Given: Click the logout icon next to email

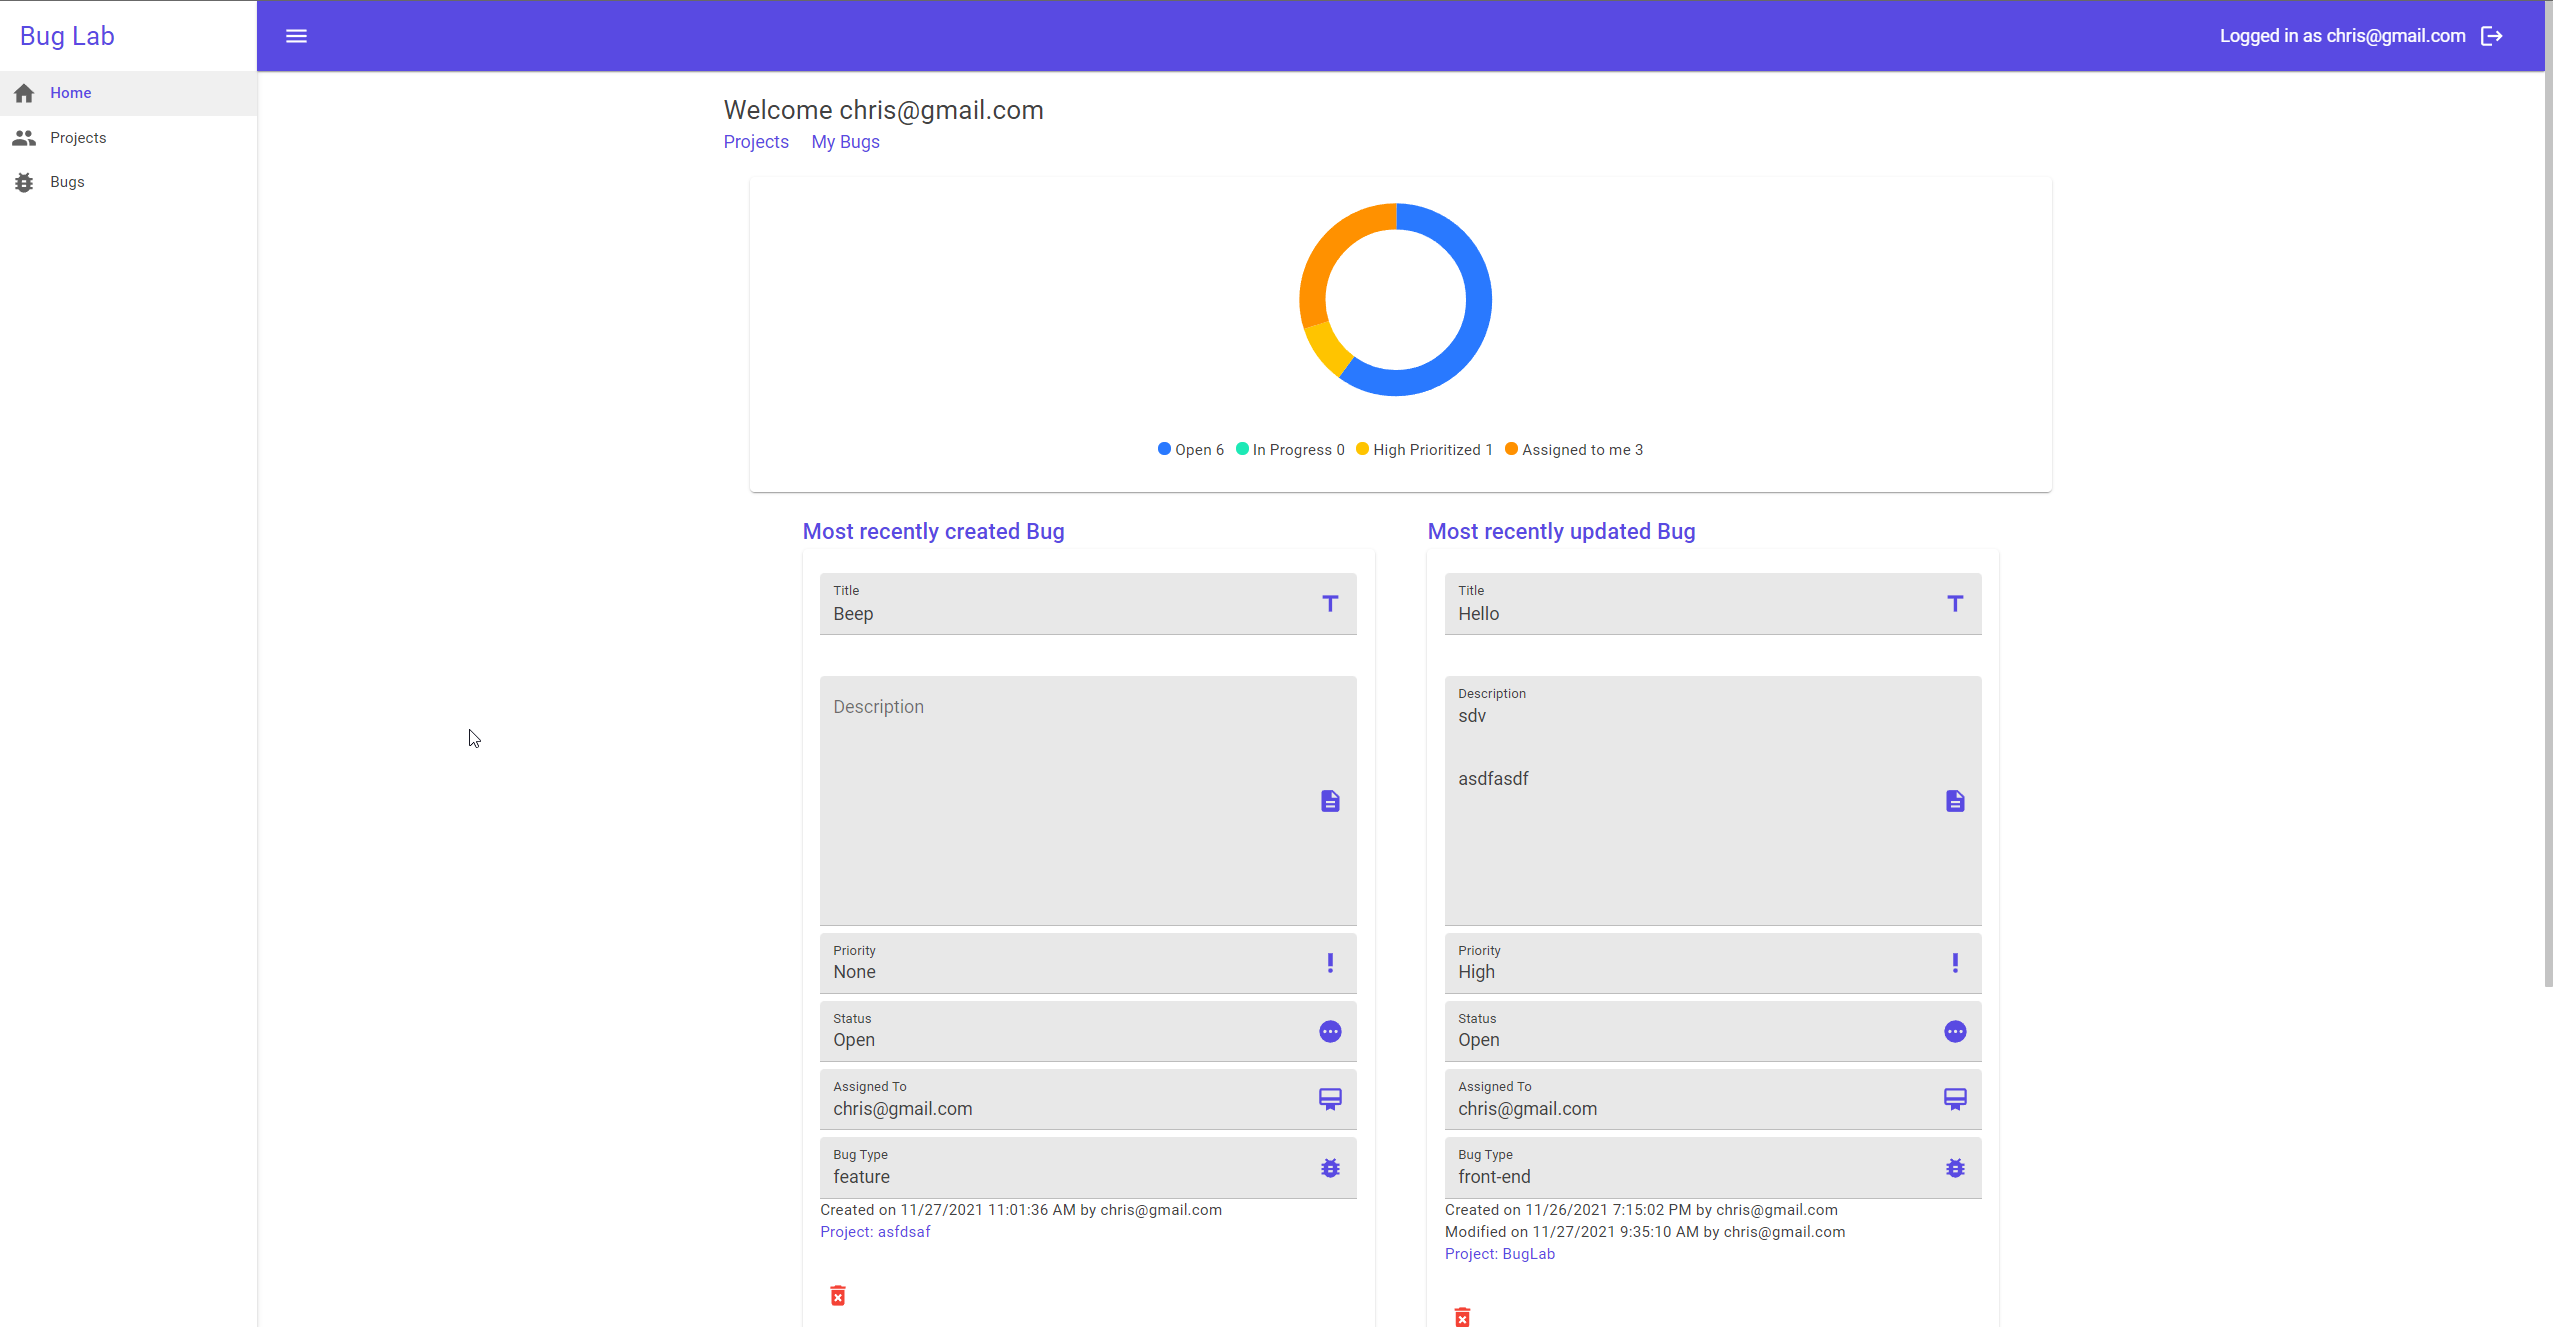Looking at the screenshot, I should pos(2491,36).
